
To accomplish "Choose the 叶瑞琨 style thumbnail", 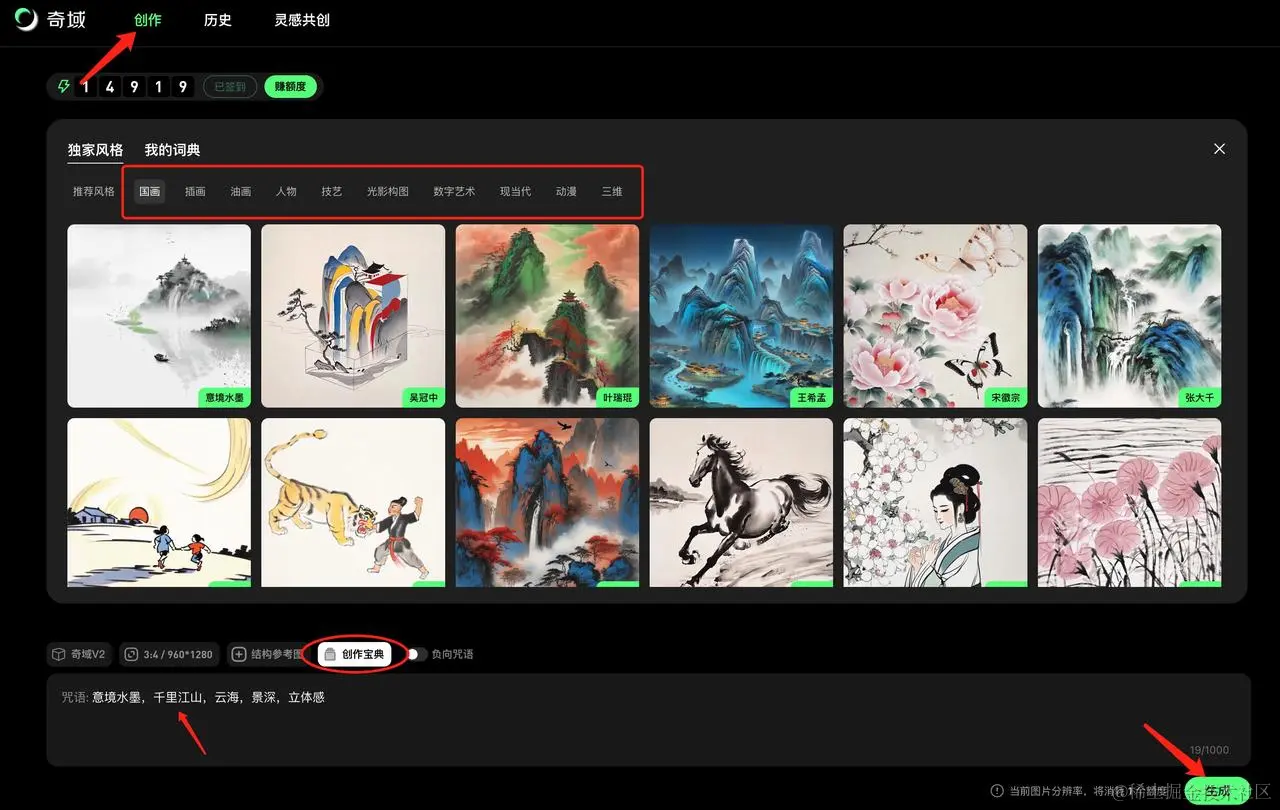I will click(547, 315).
